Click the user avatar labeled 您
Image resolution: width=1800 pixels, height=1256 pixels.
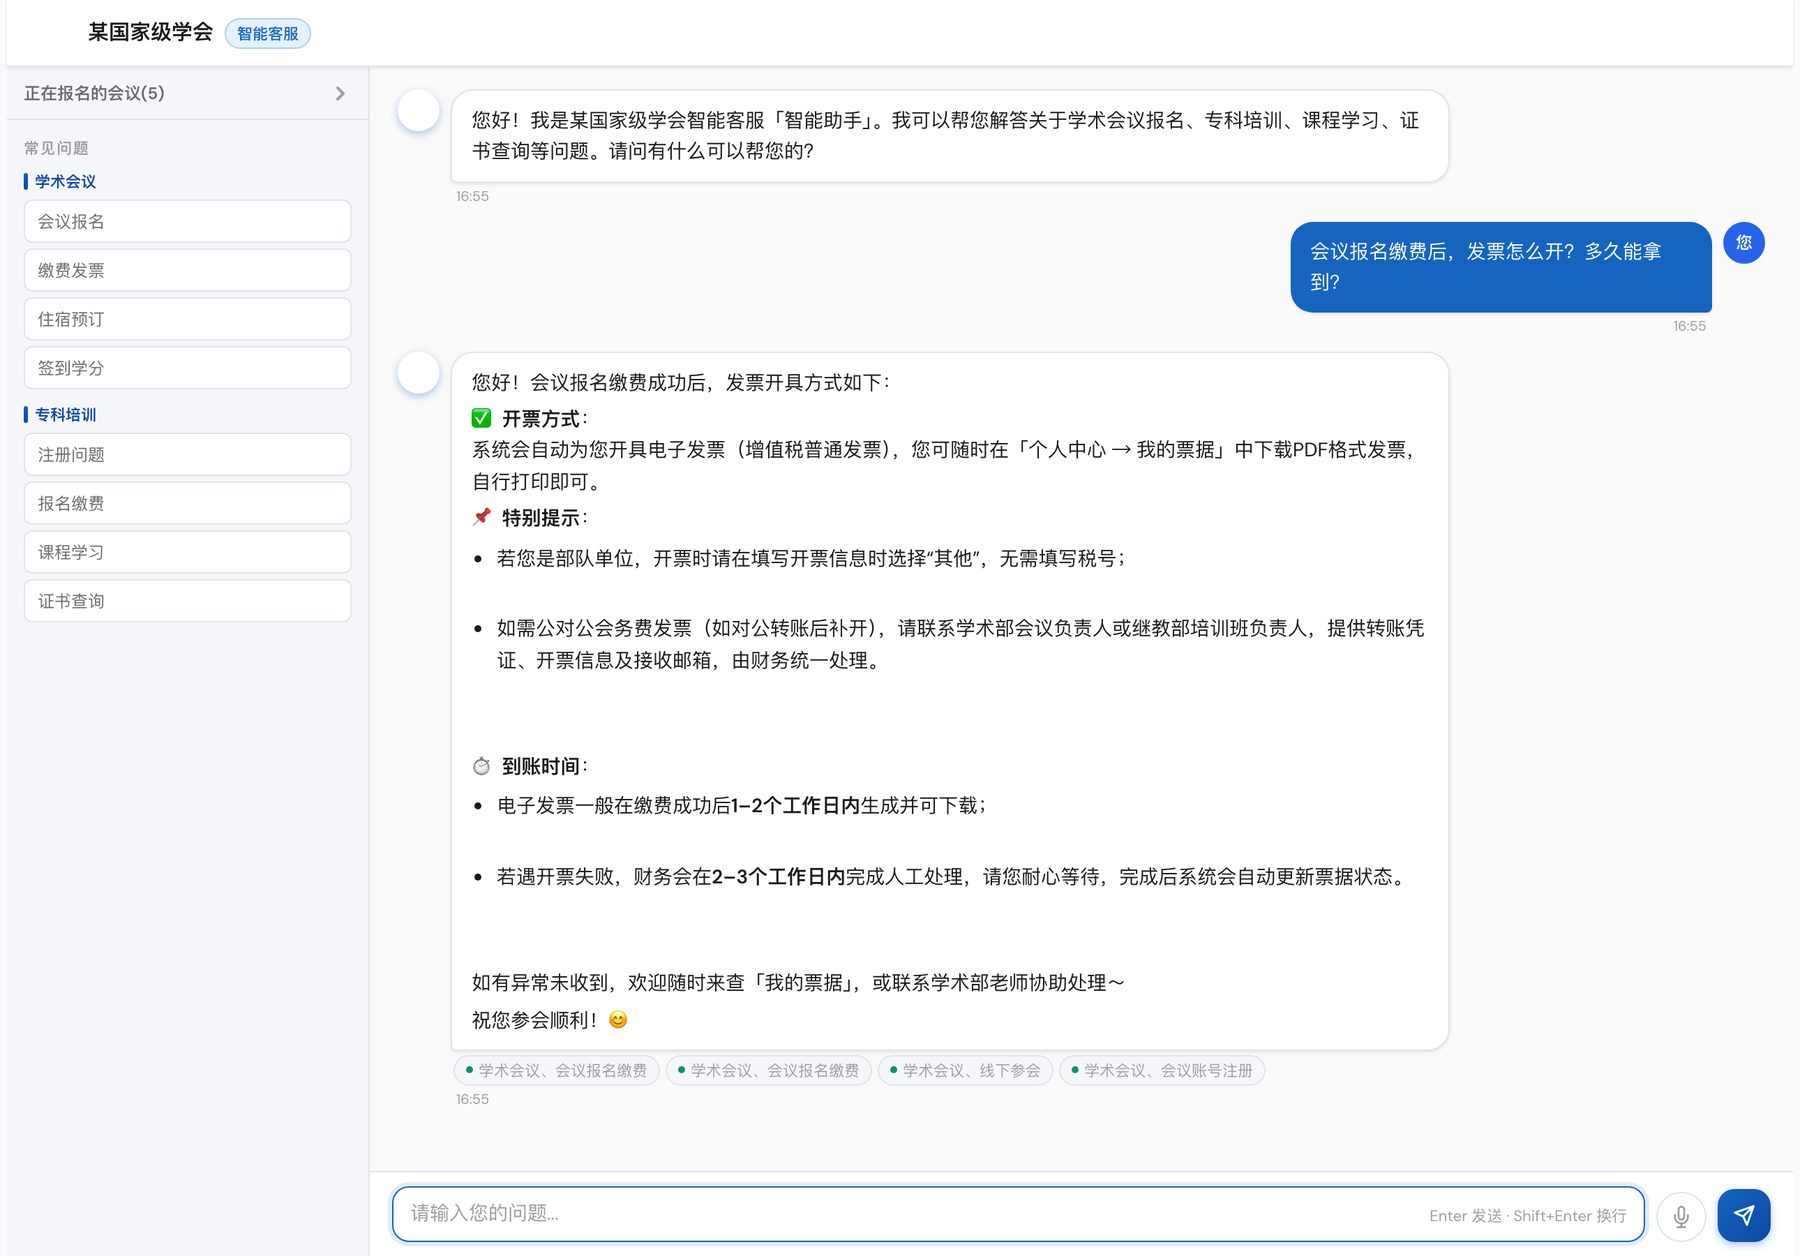click(x=1744, y=243)
